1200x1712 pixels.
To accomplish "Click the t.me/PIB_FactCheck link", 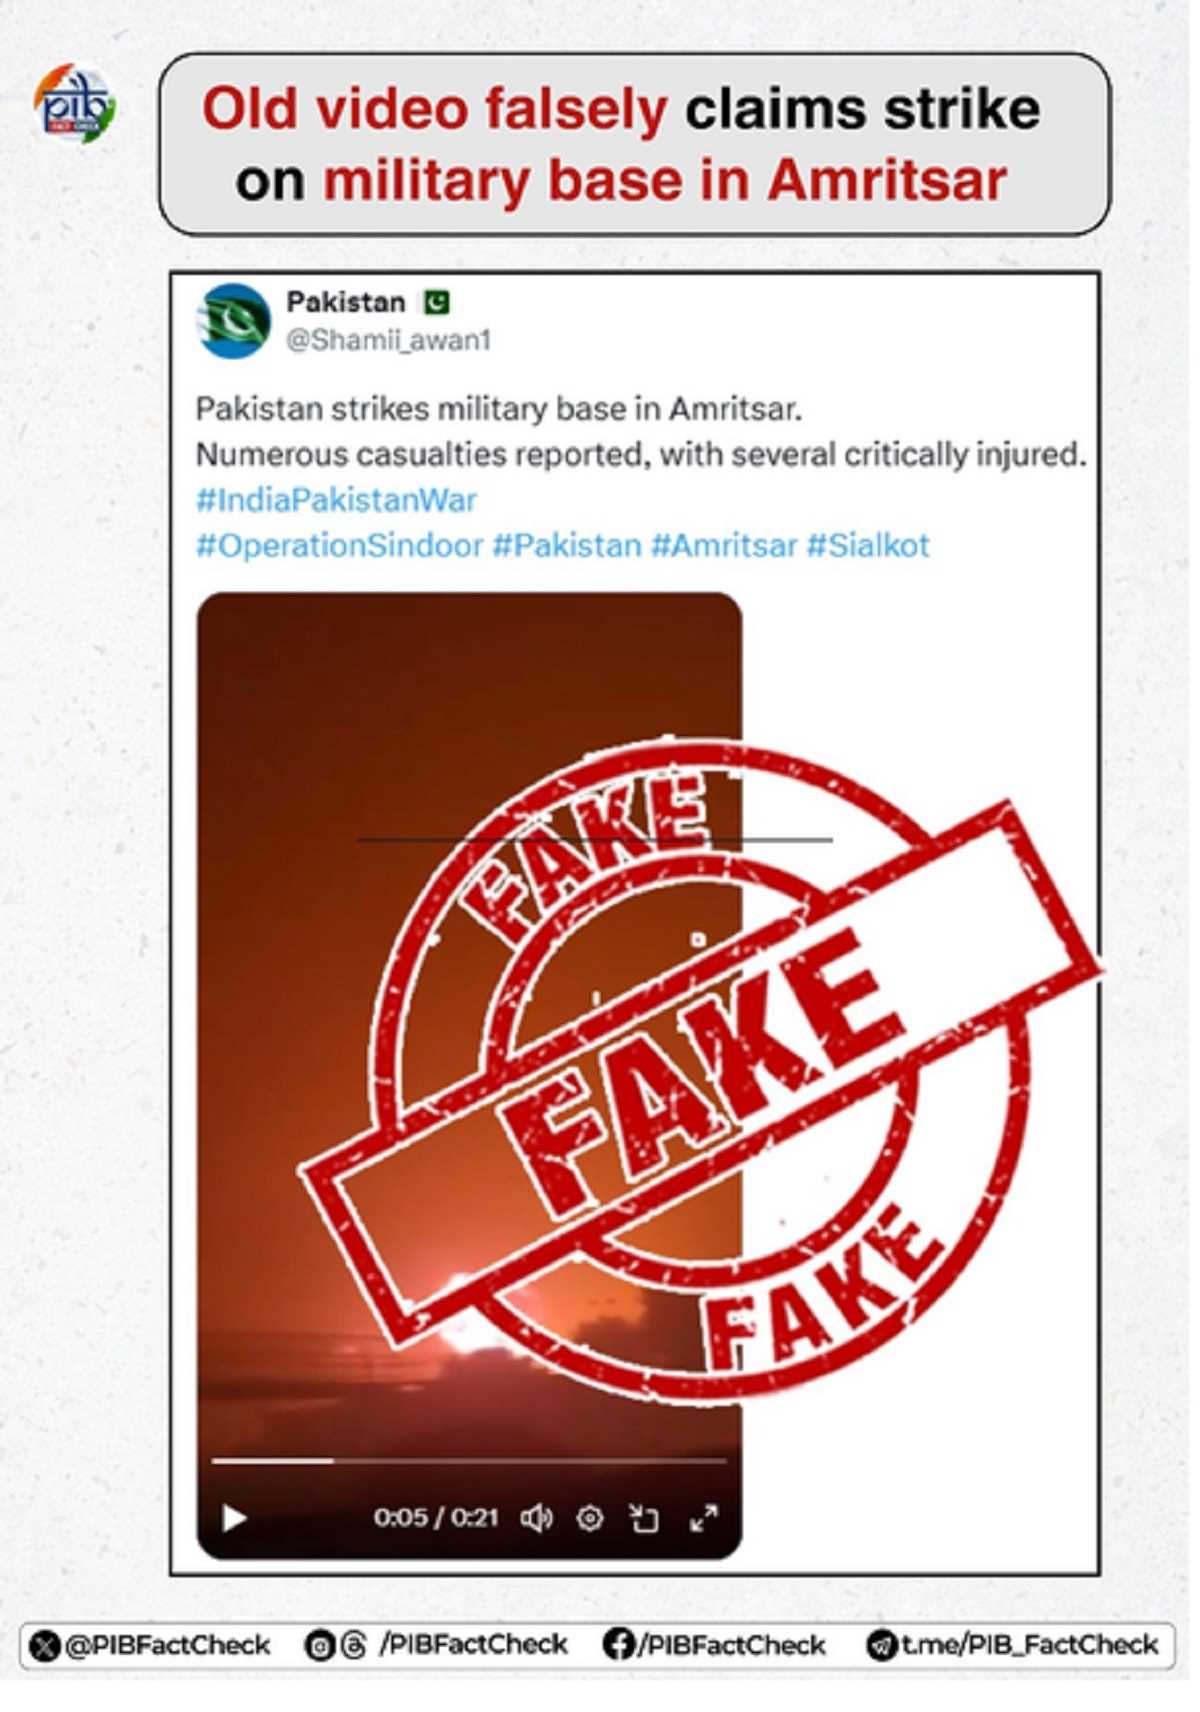I will click(x=1030, y=1645).
